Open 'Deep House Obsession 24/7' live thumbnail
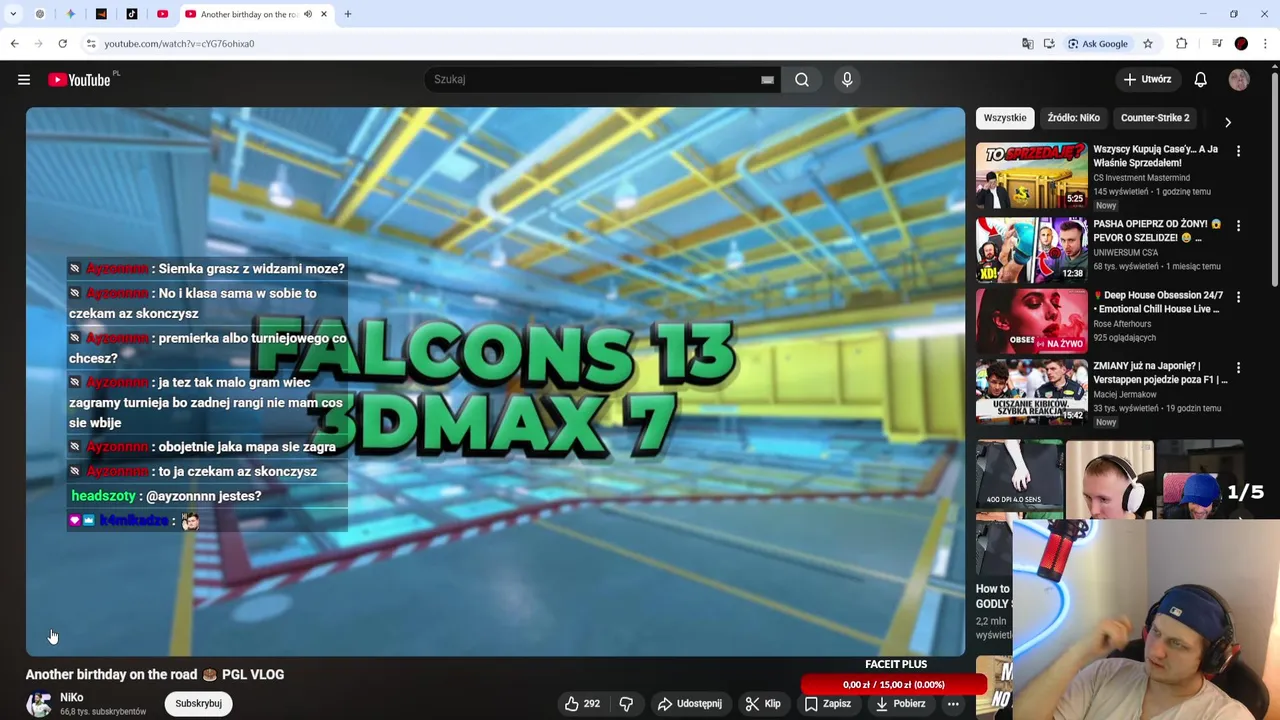The image size is (1280, 720). pyautogui.click(x=1031, y=321)
